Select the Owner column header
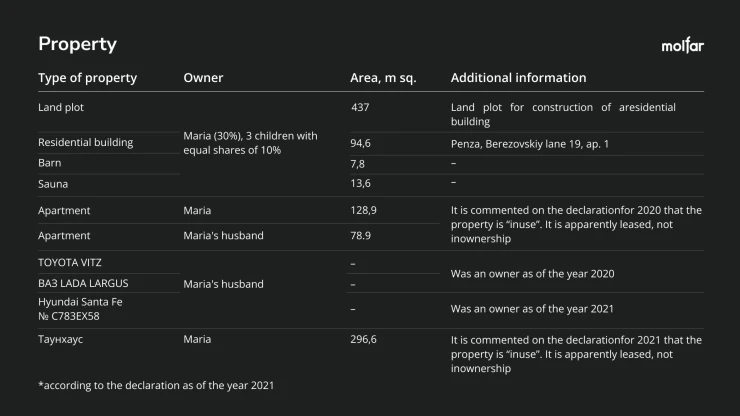The height and width of the screenshot is (416, 740). point(203,78)
